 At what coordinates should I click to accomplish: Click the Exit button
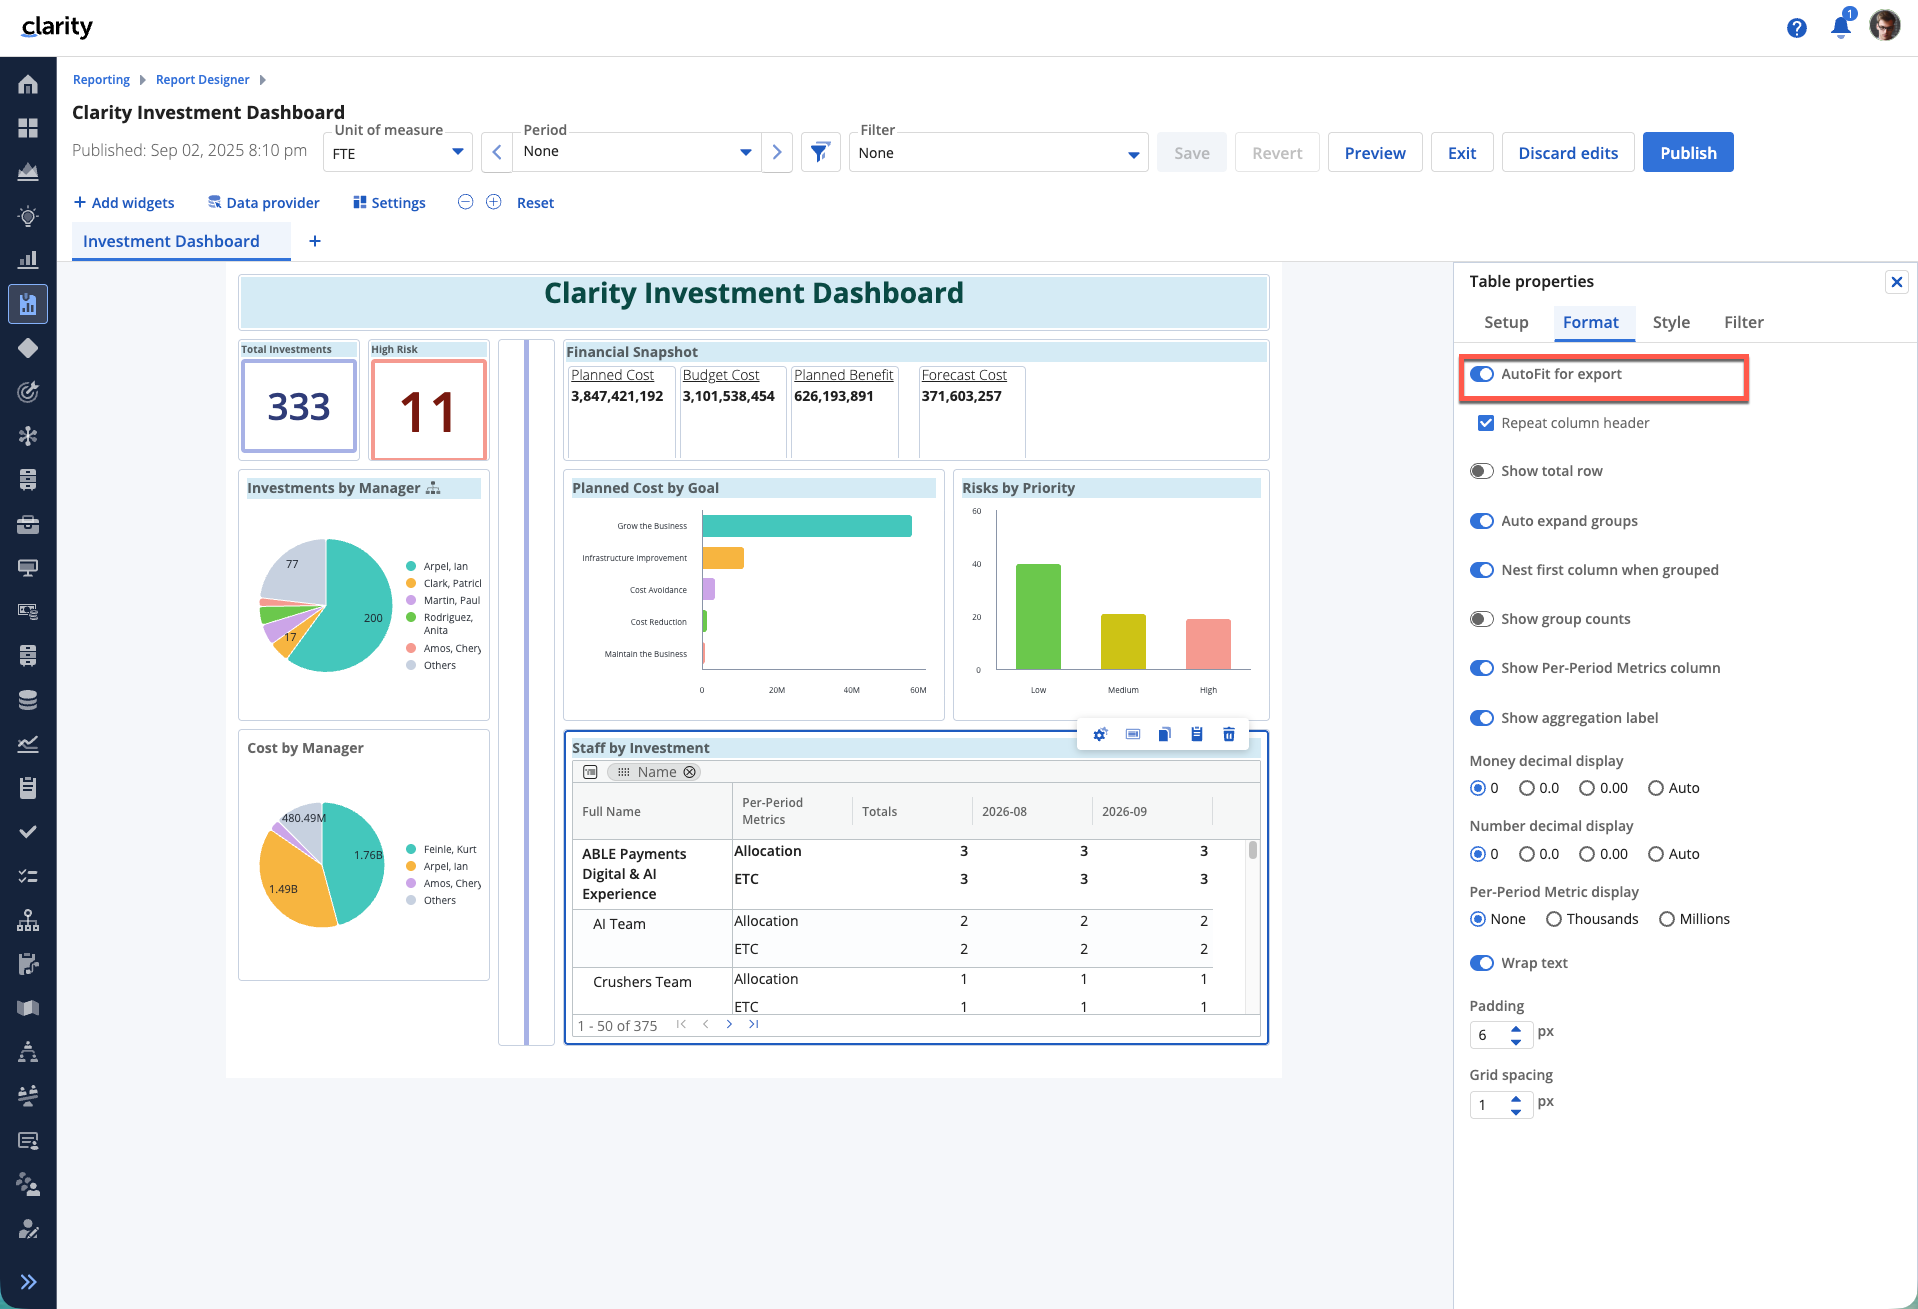(x=1462, y=153)
